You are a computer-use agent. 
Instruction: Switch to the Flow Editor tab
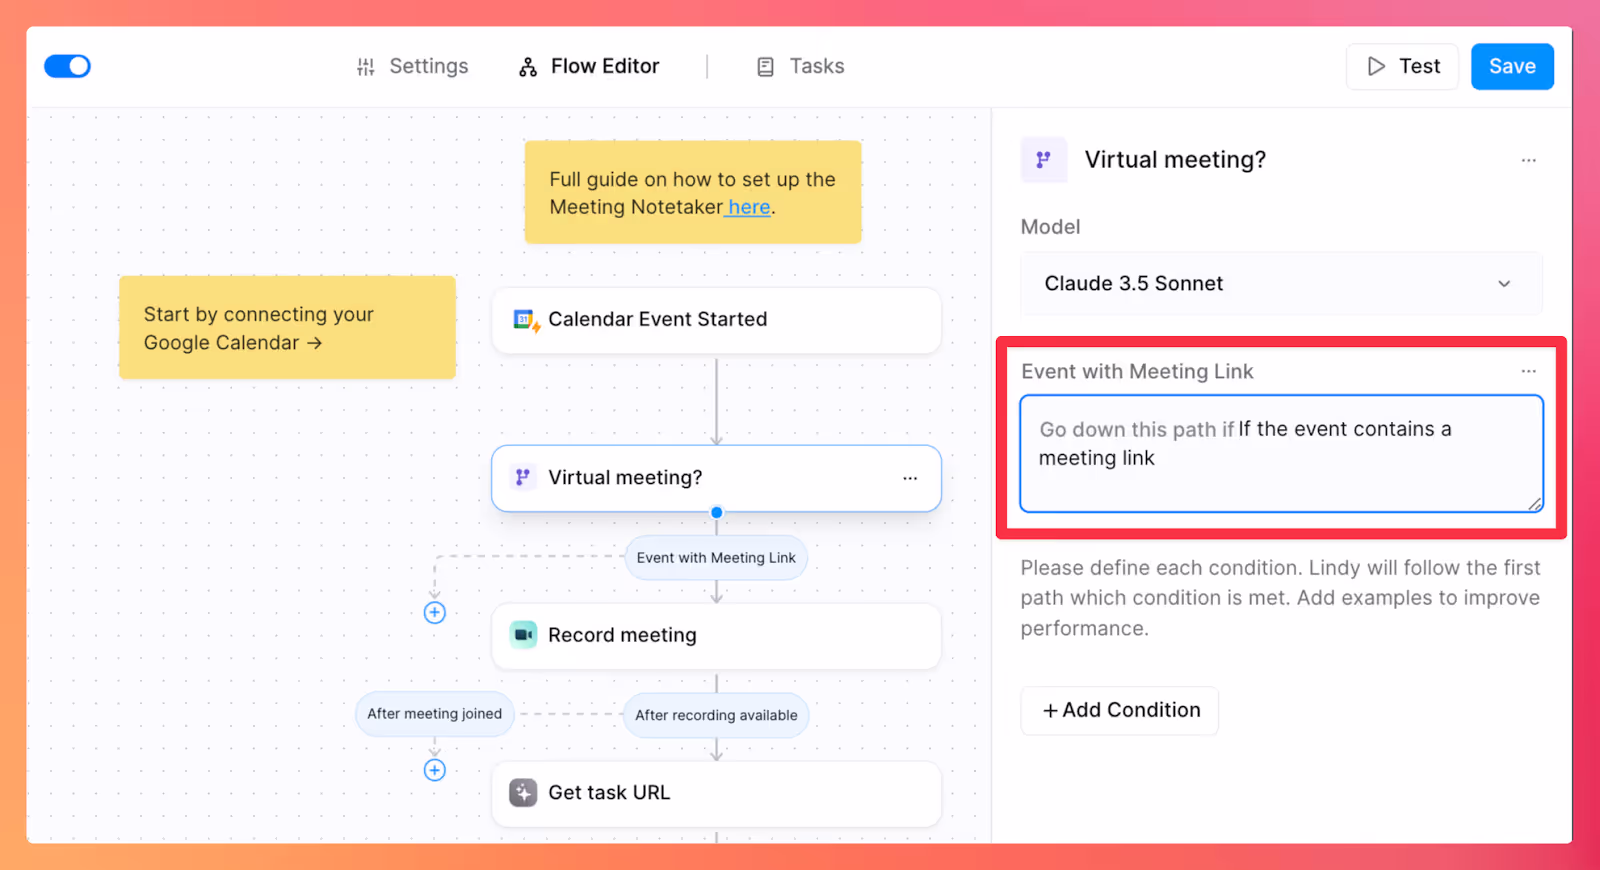[589, 66]
